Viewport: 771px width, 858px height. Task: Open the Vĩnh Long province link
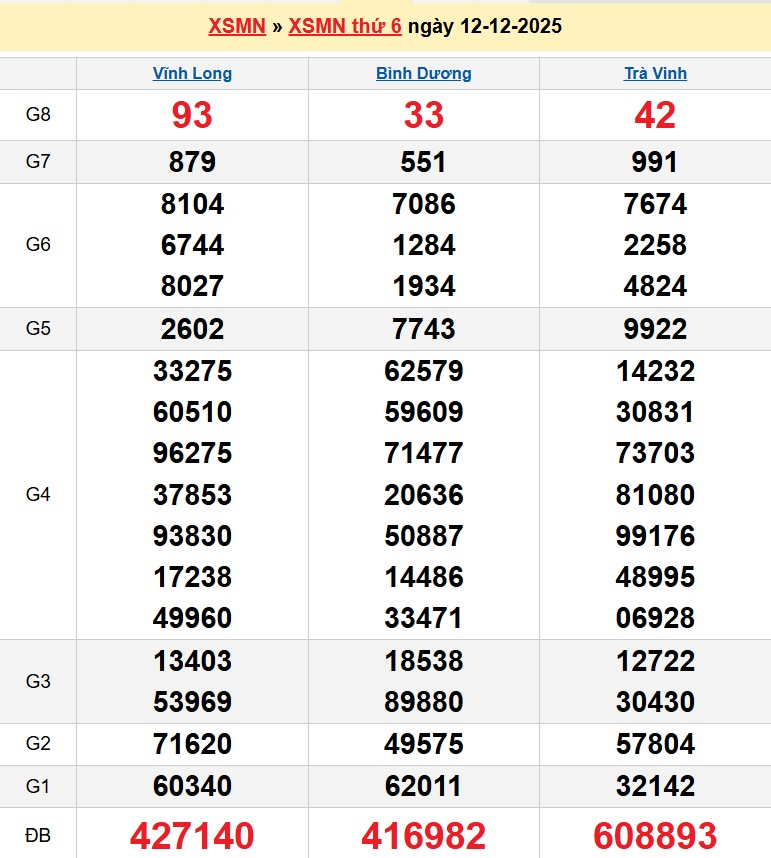click(x=192, y=73)
